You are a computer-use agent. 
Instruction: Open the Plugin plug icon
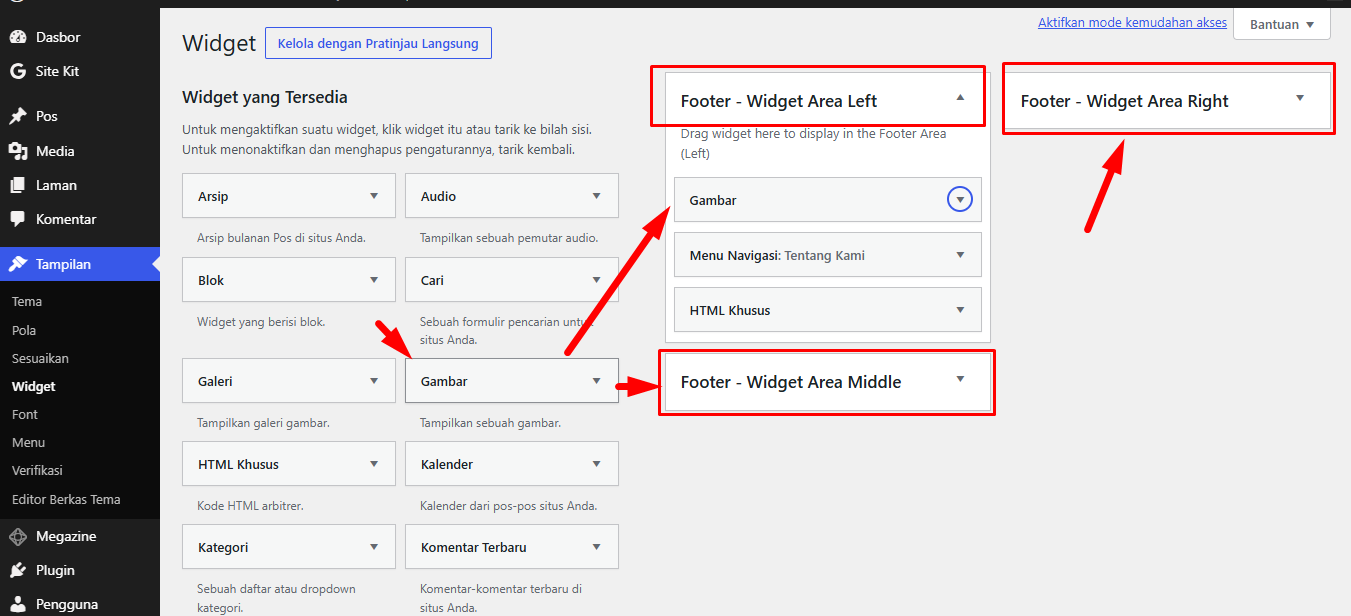(x=18, y=570)
